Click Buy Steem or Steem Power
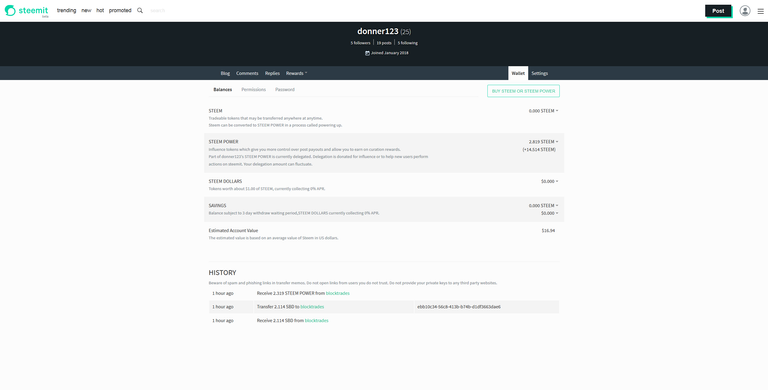The image size is (768, 390). point(523,91)
